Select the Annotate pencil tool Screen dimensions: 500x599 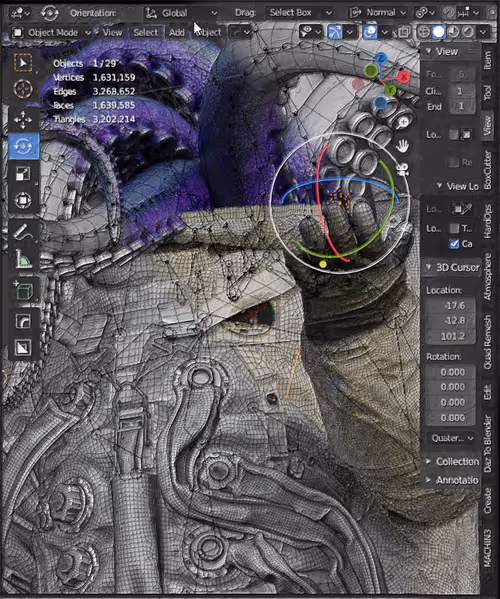(23, 232)
